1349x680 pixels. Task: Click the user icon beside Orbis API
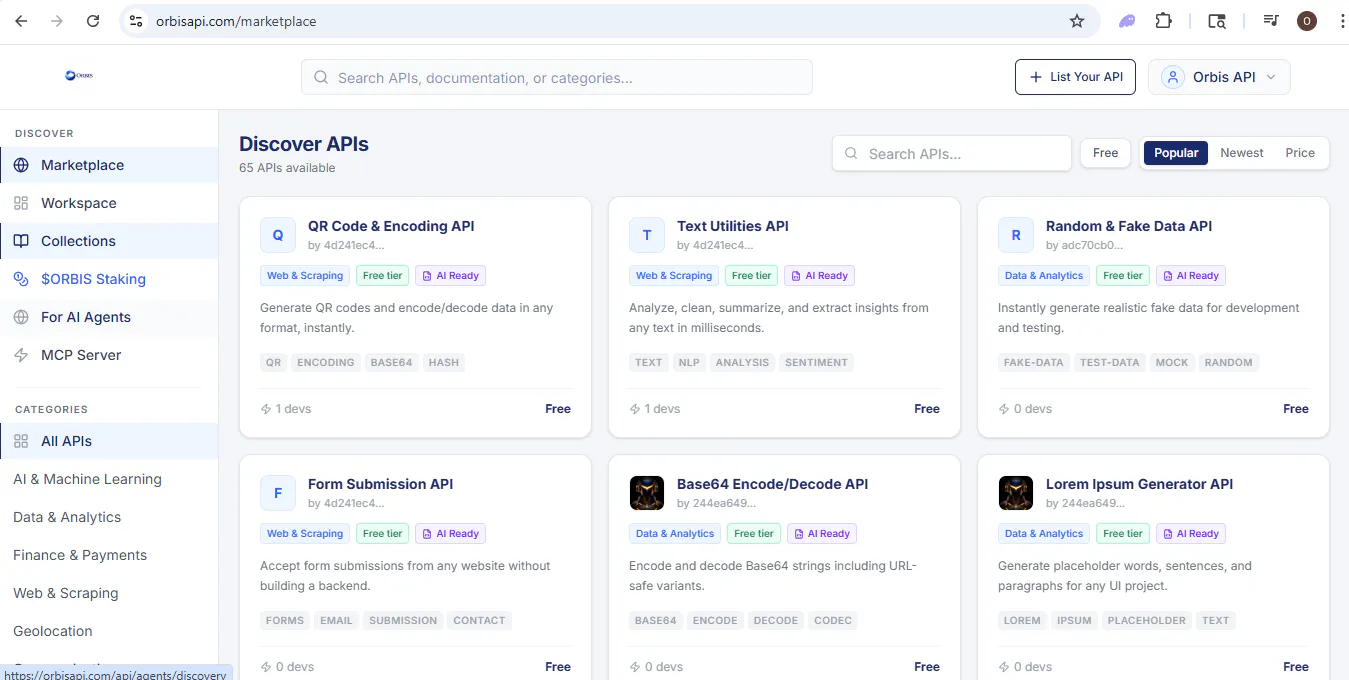[1173, 77]
